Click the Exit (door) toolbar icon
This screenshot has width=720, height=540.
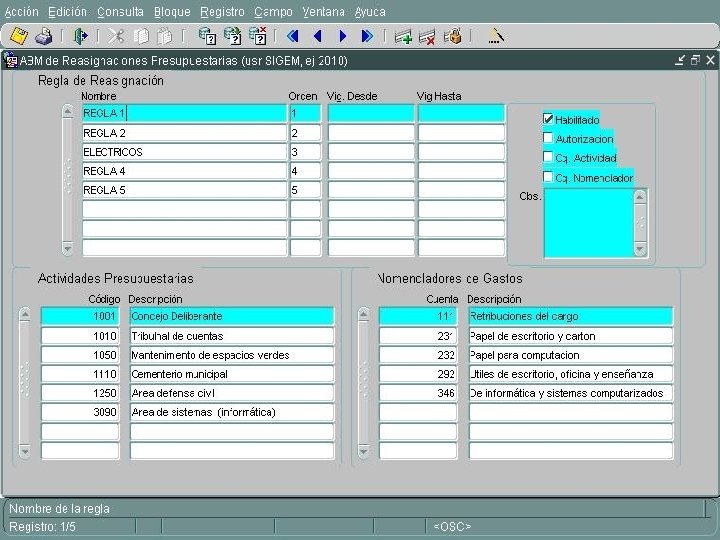pyautogui.click(x=81, y=36)
